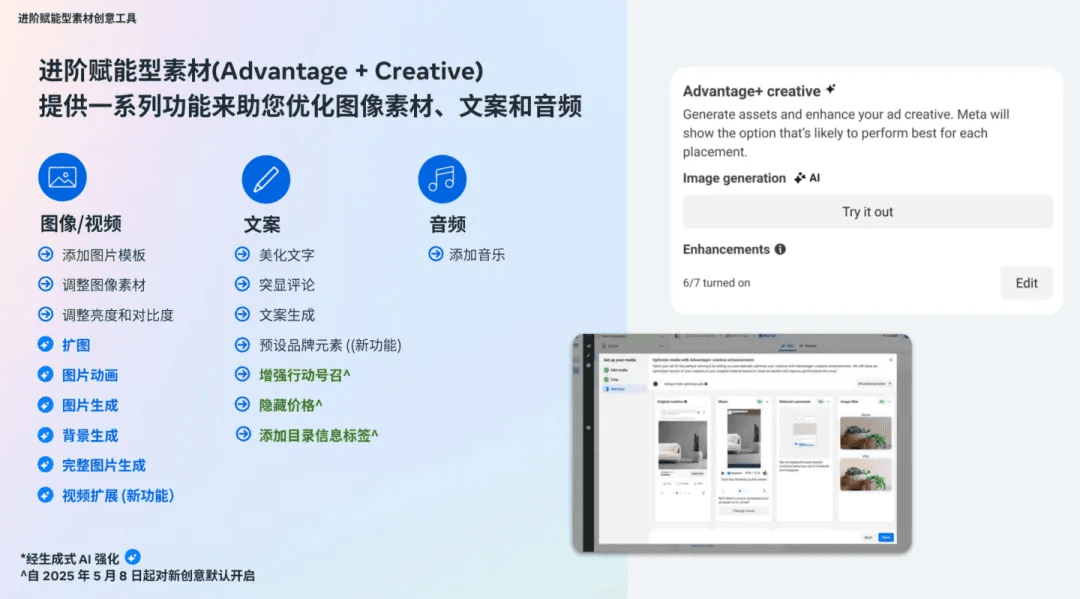Click the AI badge icon next to 经生成式 AI 强化
The height and width of the screenshot is (599, 1080).
tap(132, 557)
